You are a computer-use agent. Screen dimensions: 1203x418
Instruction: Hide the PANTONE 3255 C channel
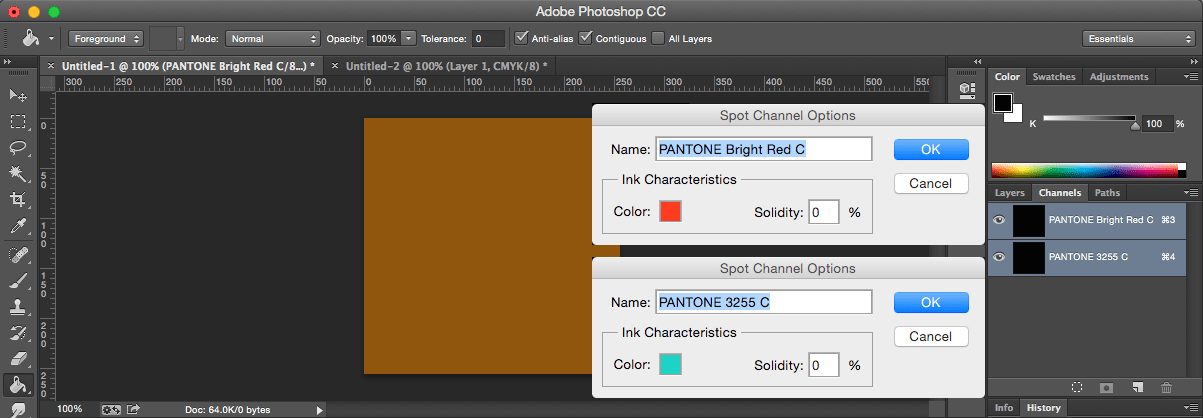pyautogui.click(x=999, y=257)
